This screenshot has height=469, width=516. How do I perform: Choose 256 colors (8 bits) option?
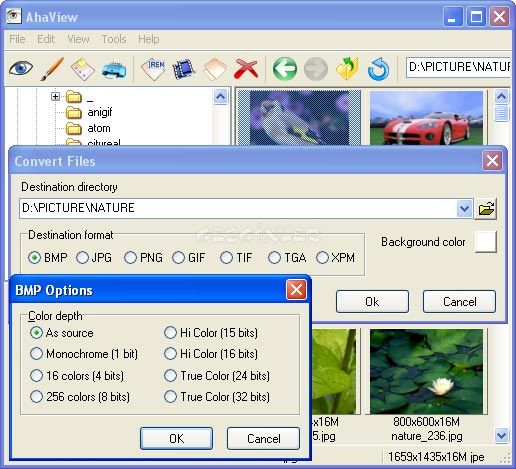click(80, 397)
